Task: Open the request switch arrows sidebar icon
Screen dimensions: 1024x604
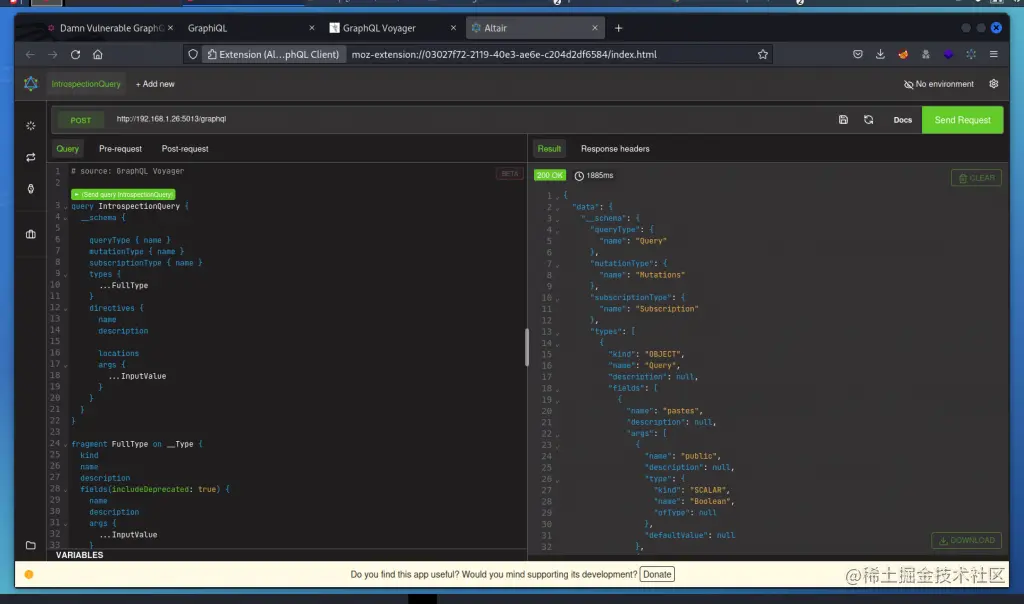Action: (x=31, y=157)
